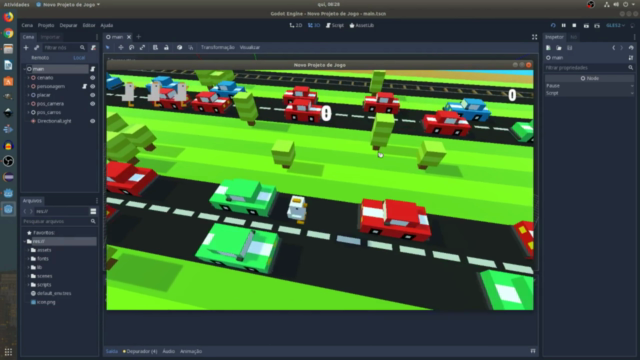Expand the fonts folder

[28, 259]
